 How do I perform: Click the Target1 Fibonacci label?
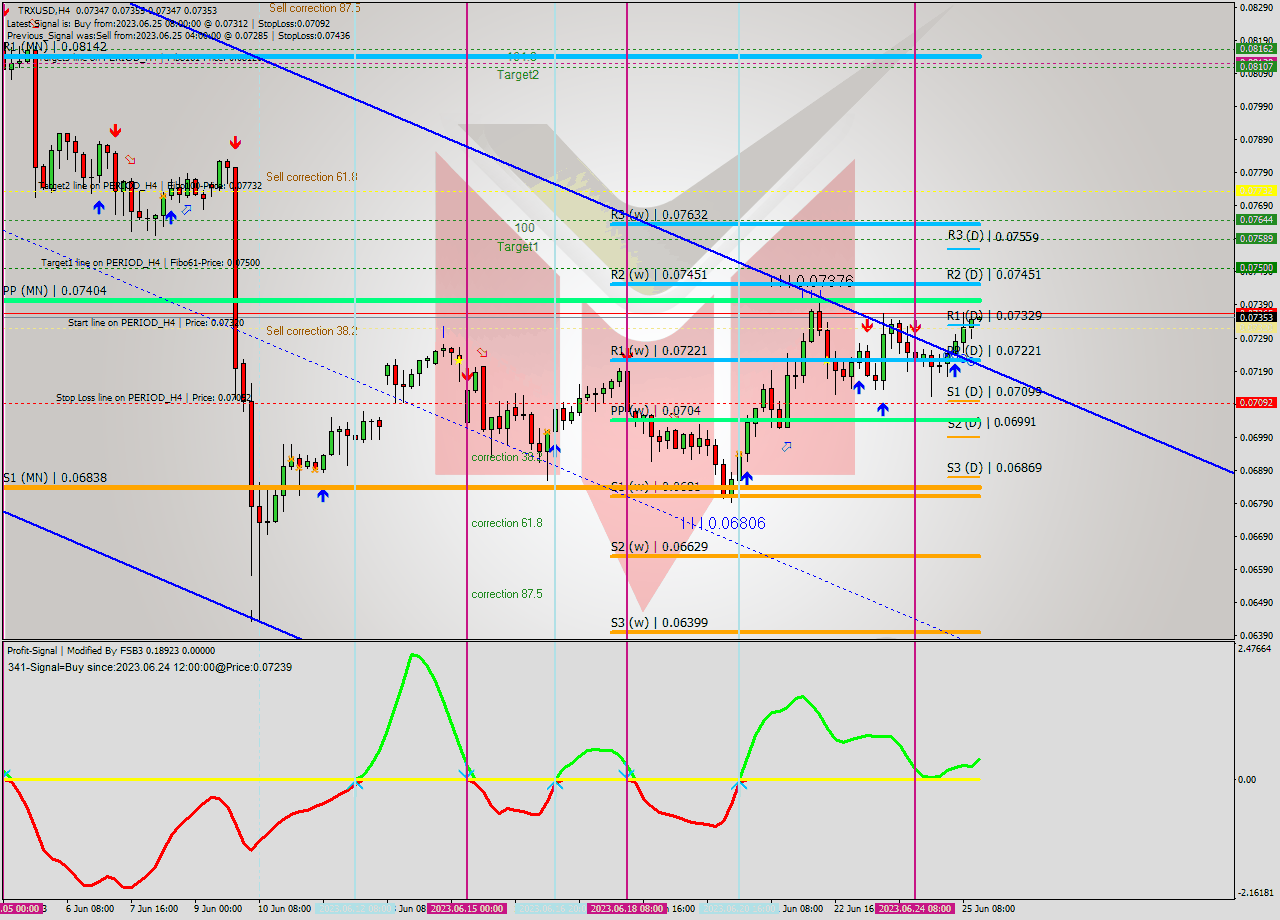click(x=518, y=247)
